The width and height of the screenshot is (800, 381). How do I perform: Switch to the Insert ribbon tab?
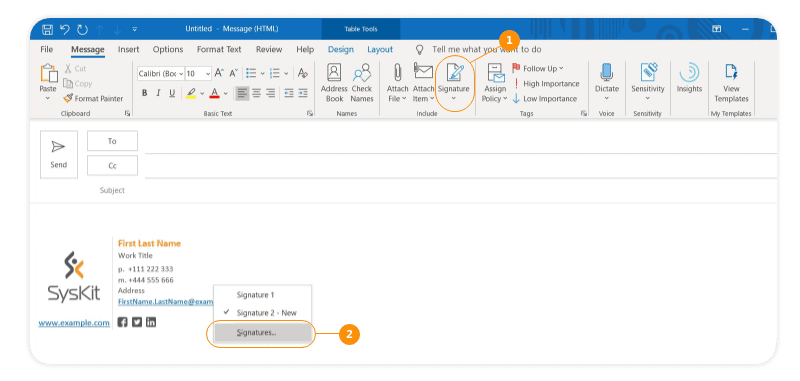point(129,49)
